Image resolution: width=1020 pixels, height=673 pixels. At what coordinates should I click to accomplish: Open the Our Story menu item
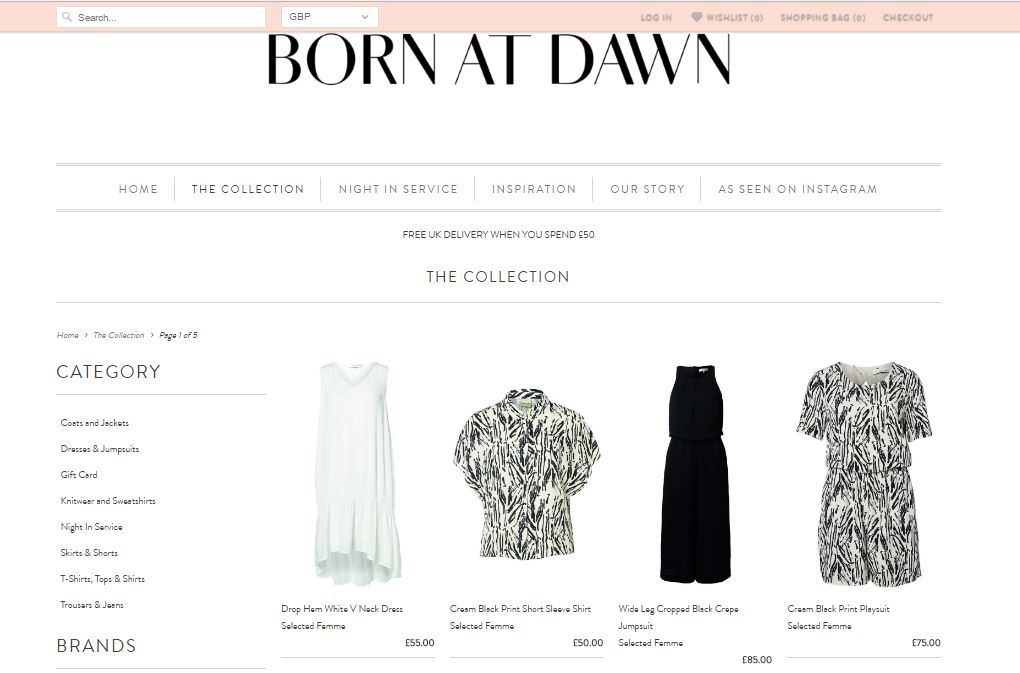(647, 189)
